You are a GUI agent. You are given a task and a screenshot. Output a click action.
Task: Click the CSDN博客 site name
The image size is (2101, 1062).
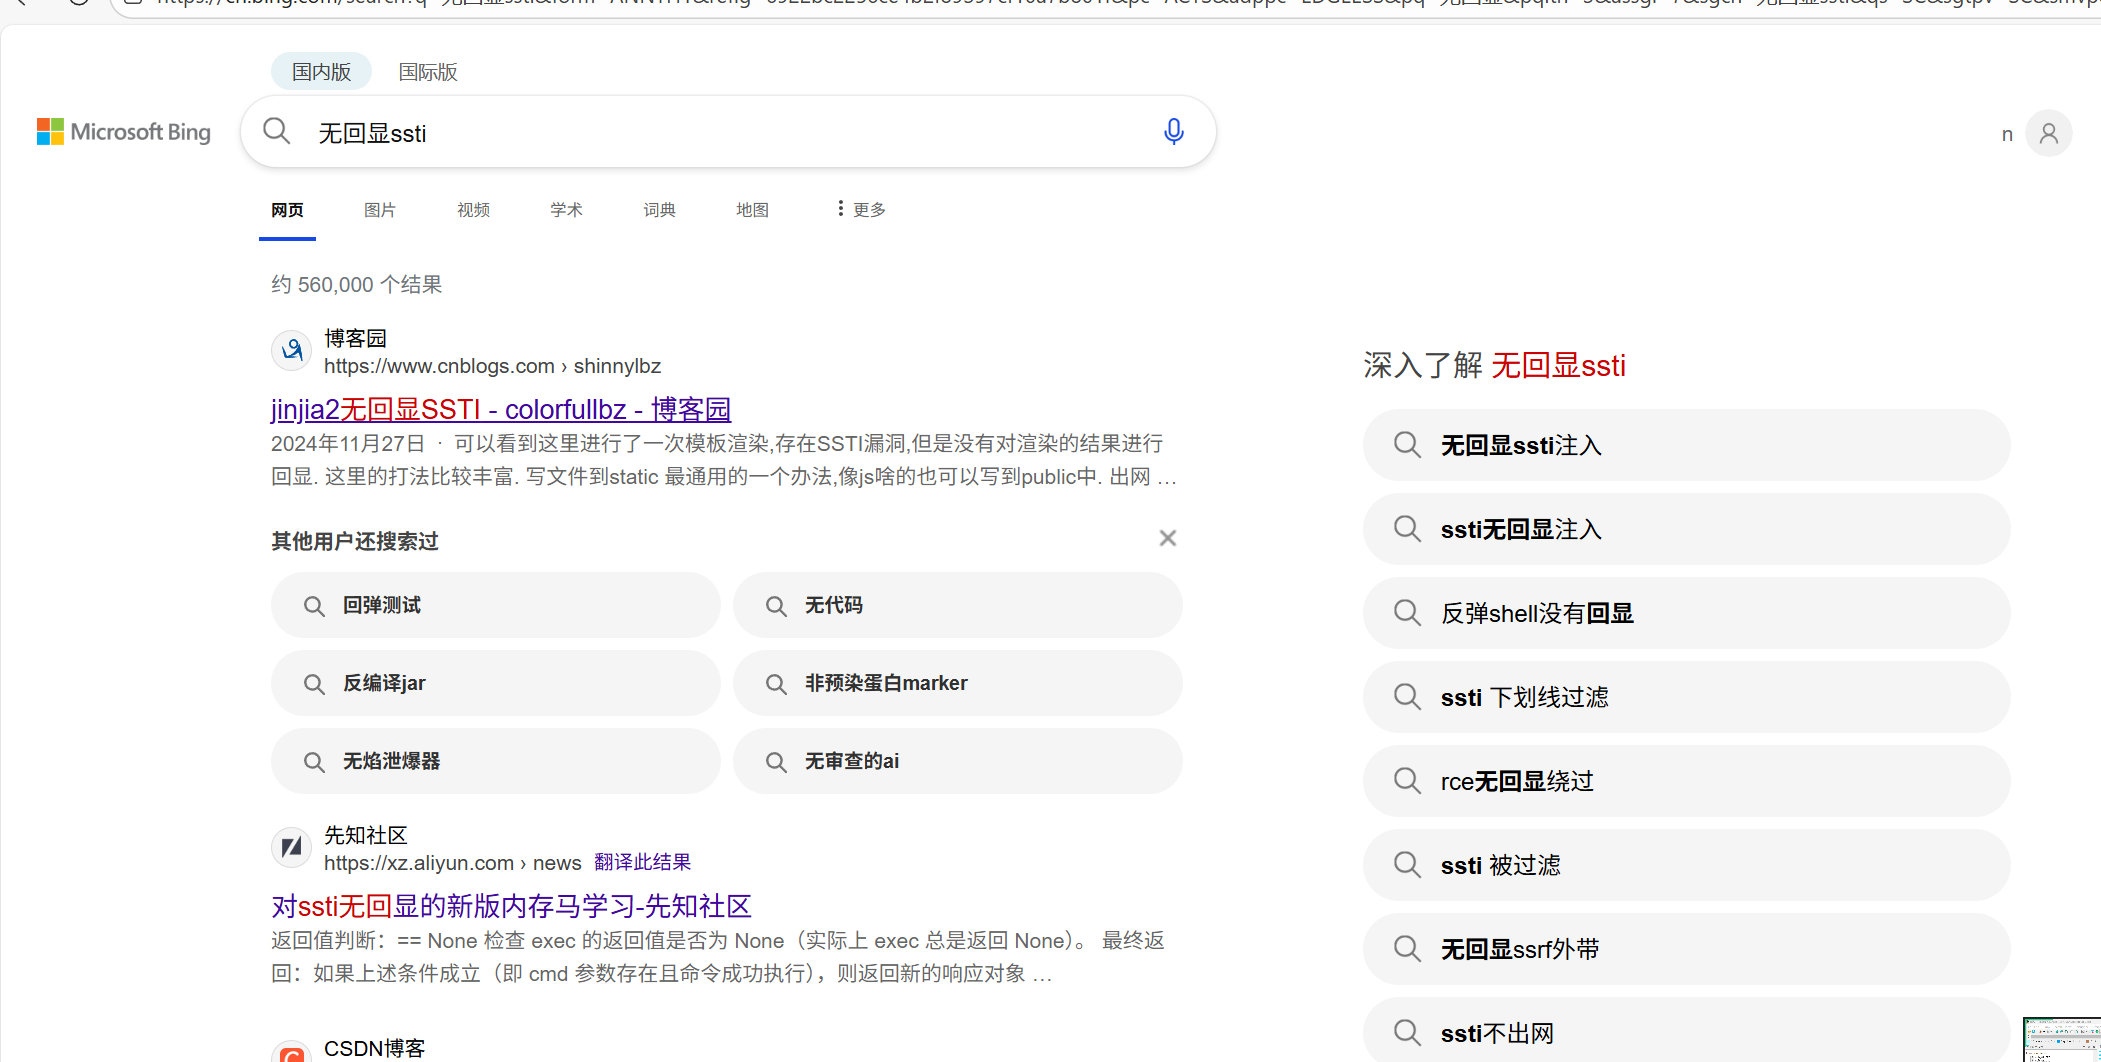point(375,1048)
